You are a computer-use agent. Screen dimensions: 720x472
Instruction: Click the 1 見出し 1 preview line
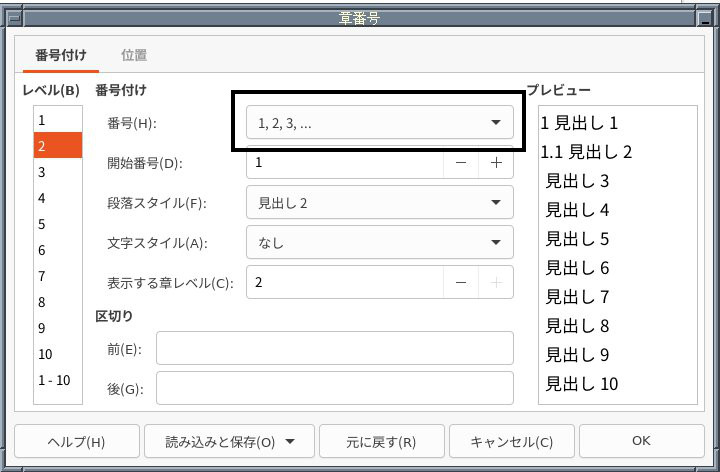pos(579,123)
